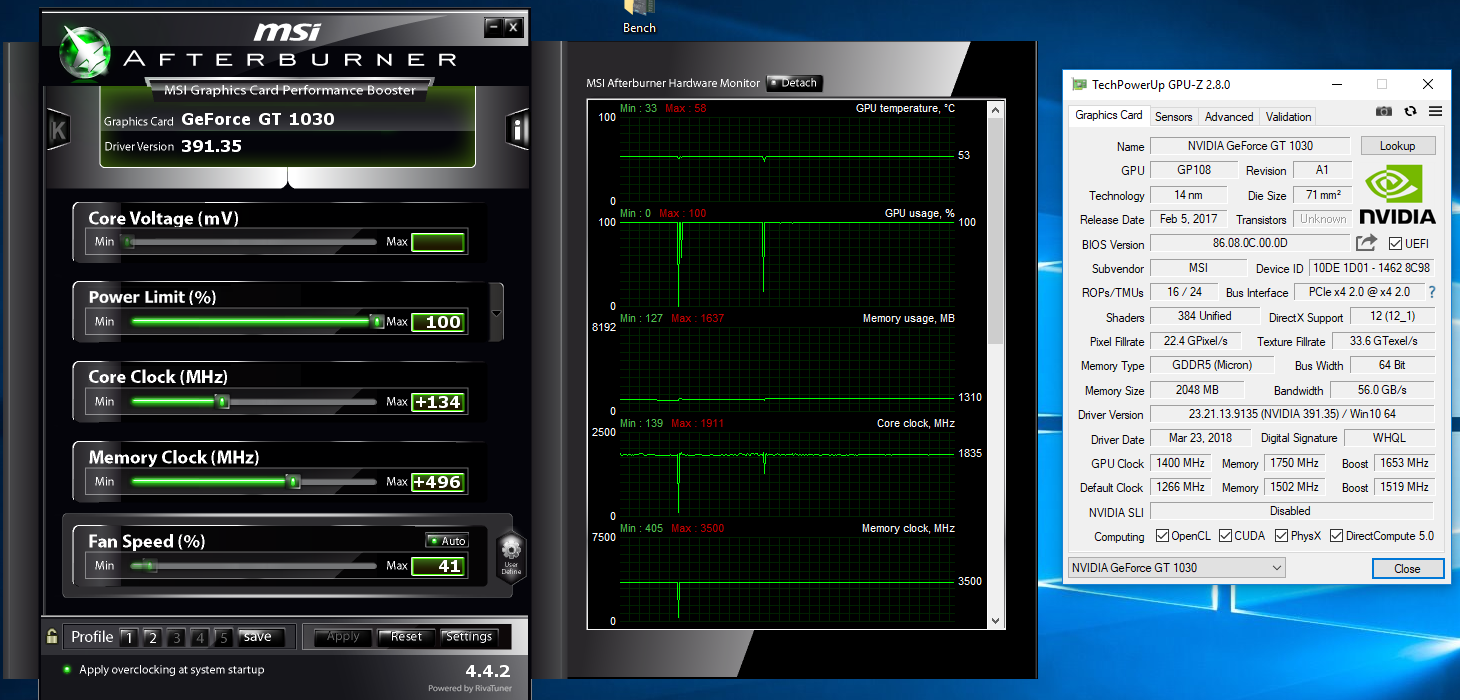Click the Hardware Monitor scrollbar up arrow
Screen dimensions: 1460x700
pyautogui.click(x=995, y=108)
